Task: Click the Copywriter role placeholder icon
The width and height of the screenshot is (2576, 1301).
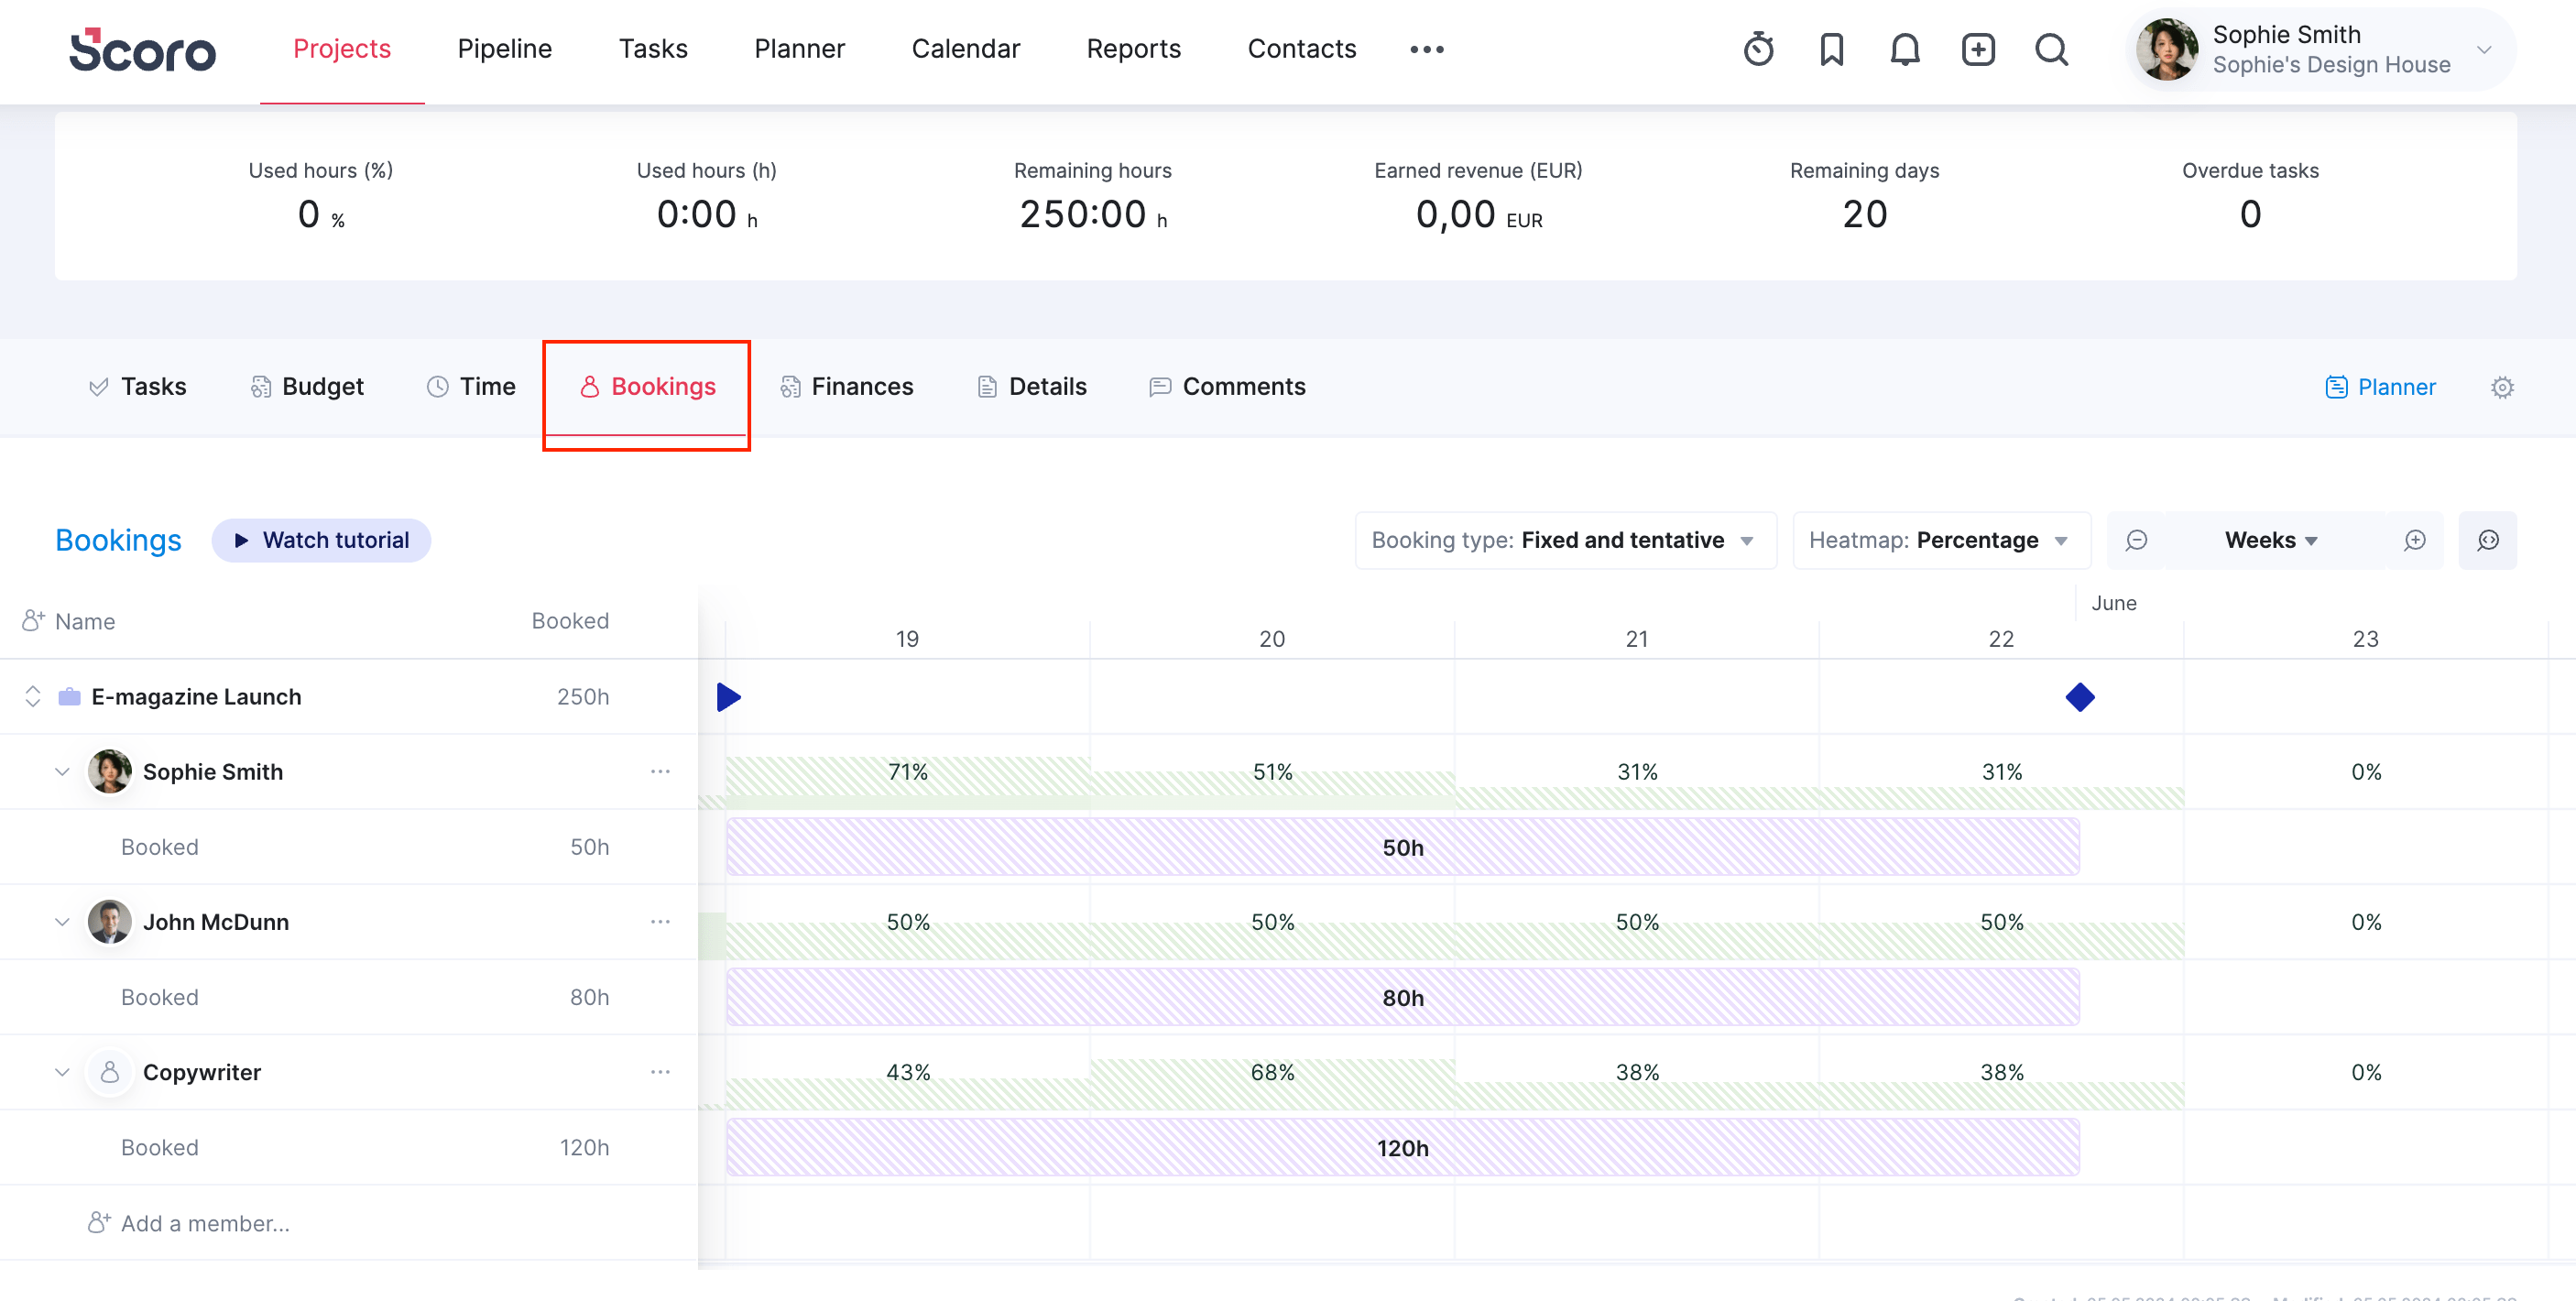Action: 110,1071
